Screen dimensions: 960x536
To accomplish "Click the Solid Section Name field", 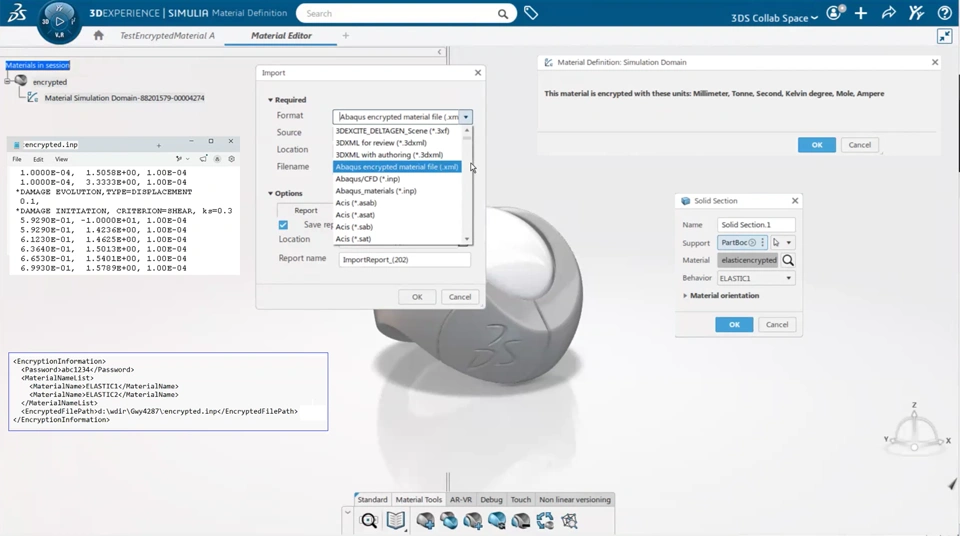I will [756, 225].
